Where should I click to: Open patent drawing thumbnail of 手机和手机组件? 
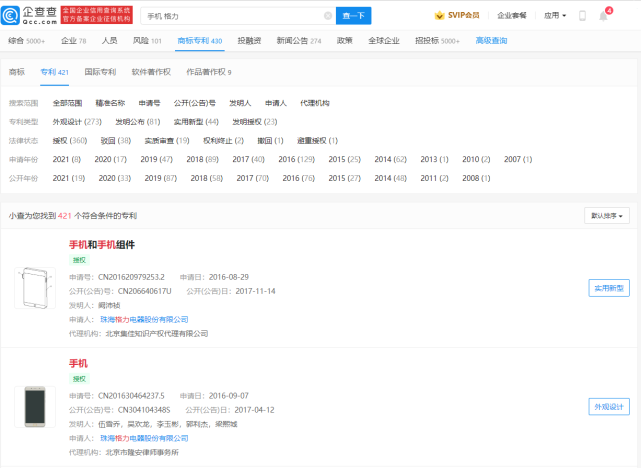(x=35, y=288)
